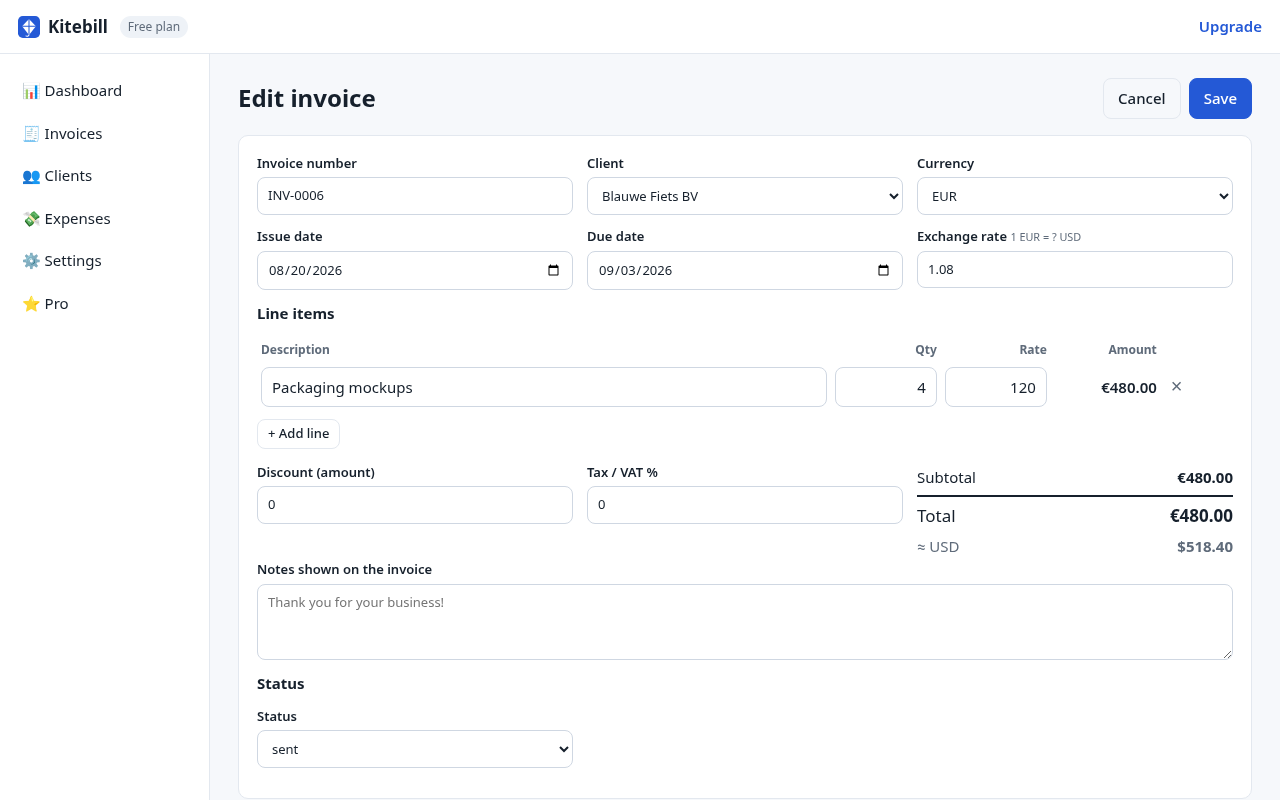1280x800 pixels.
Task: Focus the Discount amount field
Action: 415,505
